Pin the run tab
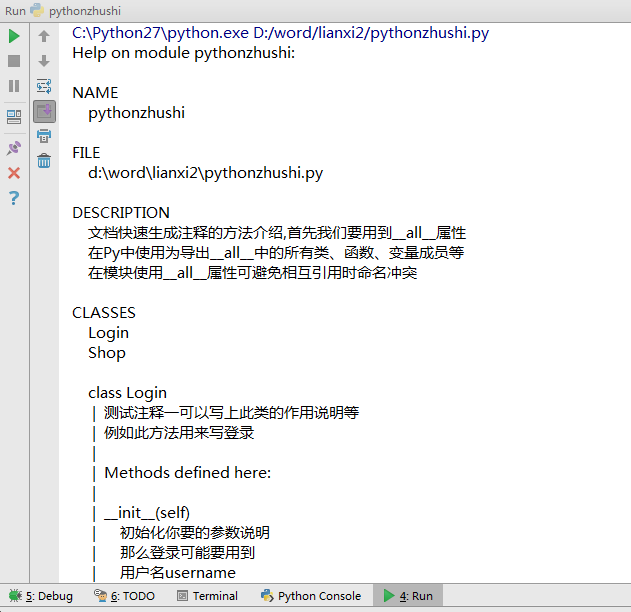Image resolution: width=631 pixels, height=612 pixels. 14,148
